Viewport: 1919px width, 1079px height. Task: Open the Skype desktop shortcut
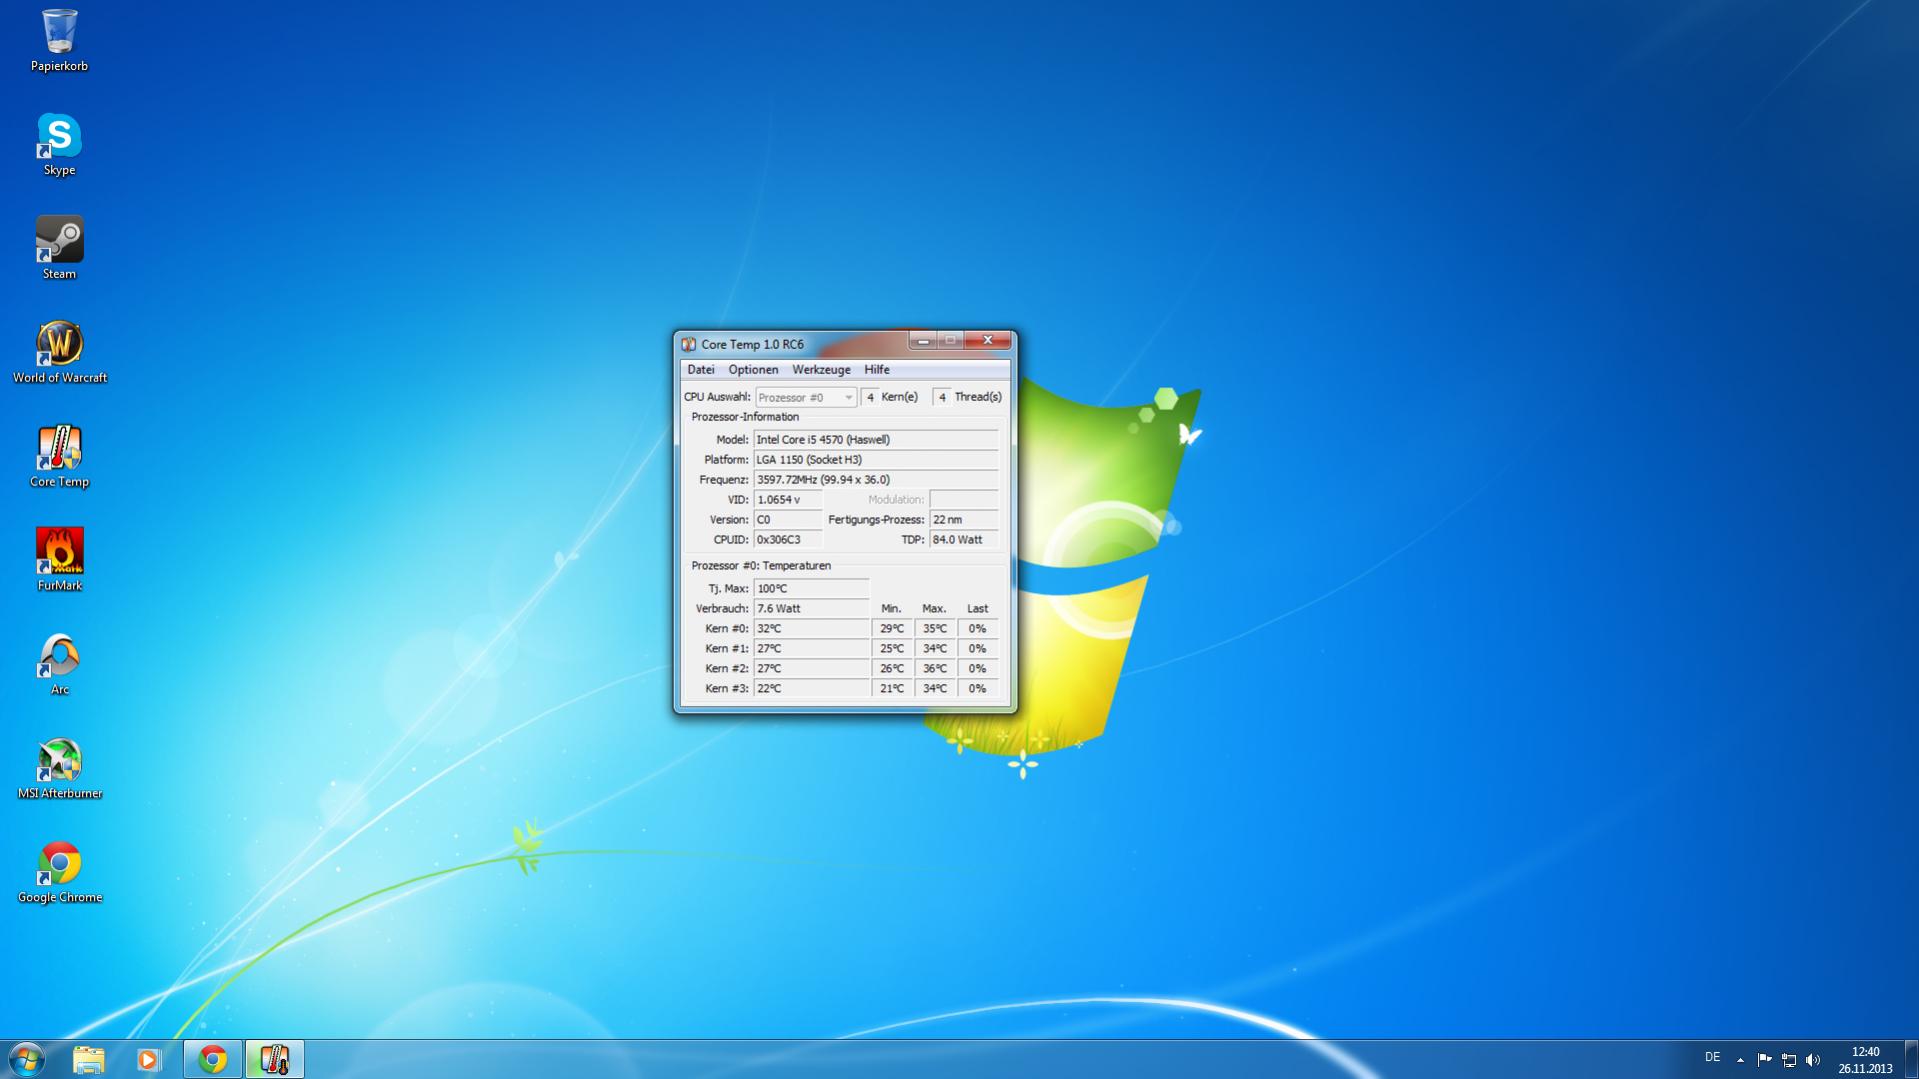[59, 144]
